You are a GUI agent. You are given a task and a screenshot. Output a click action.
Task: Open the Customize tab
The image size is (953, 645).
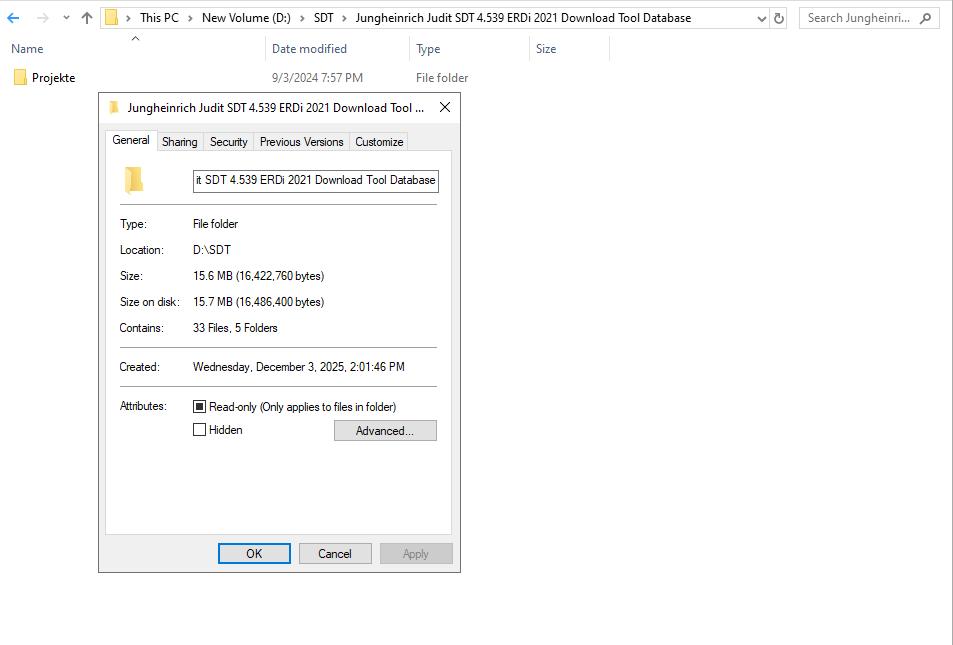pos(379,142)
